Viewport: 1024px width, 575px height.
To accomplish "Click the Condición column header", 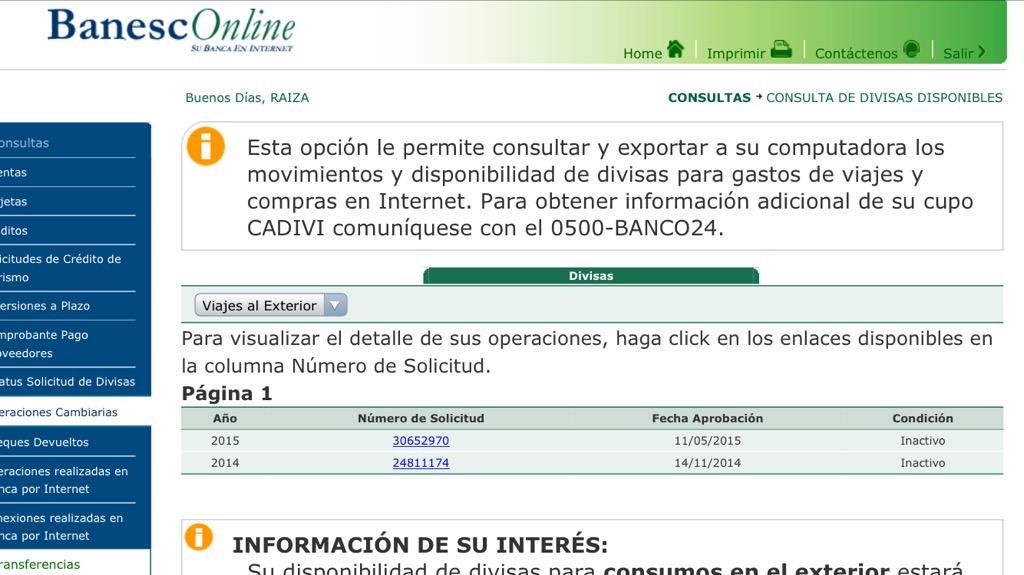I will [x=923, y=418].
